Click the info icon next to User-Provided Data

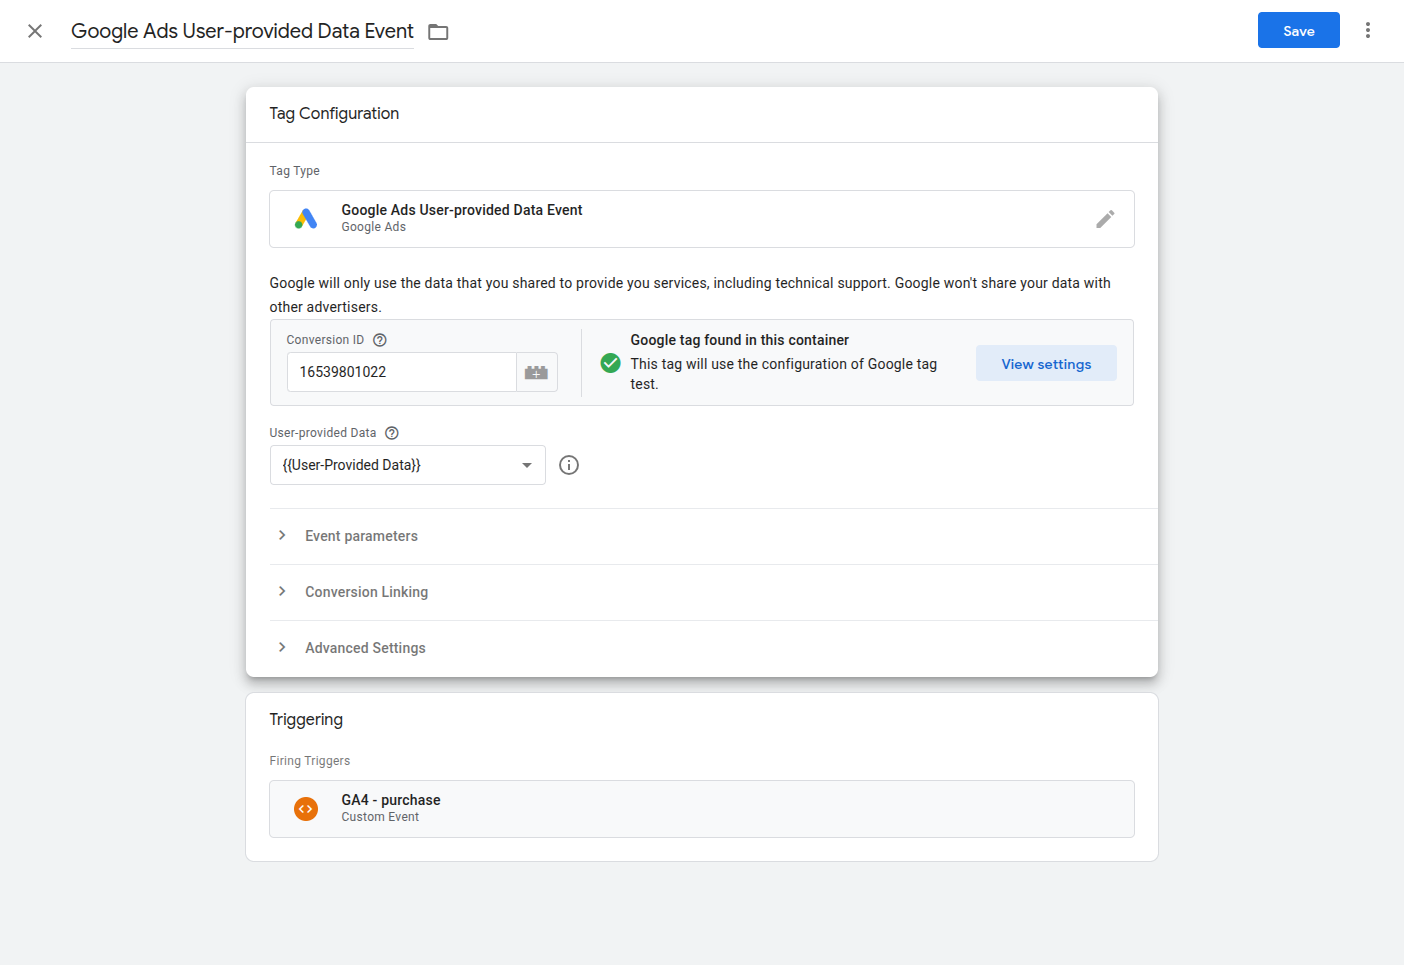(569, 464)
